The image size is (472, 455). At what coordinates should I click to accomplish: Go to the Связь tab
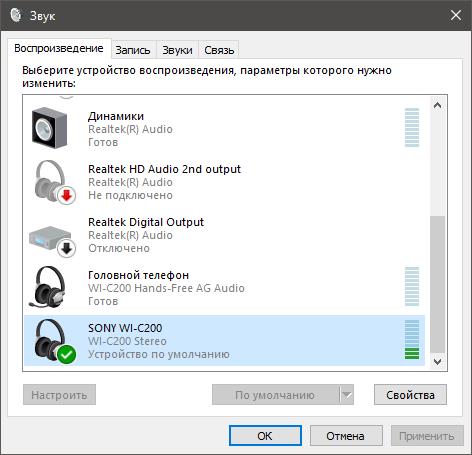(219, 50)
